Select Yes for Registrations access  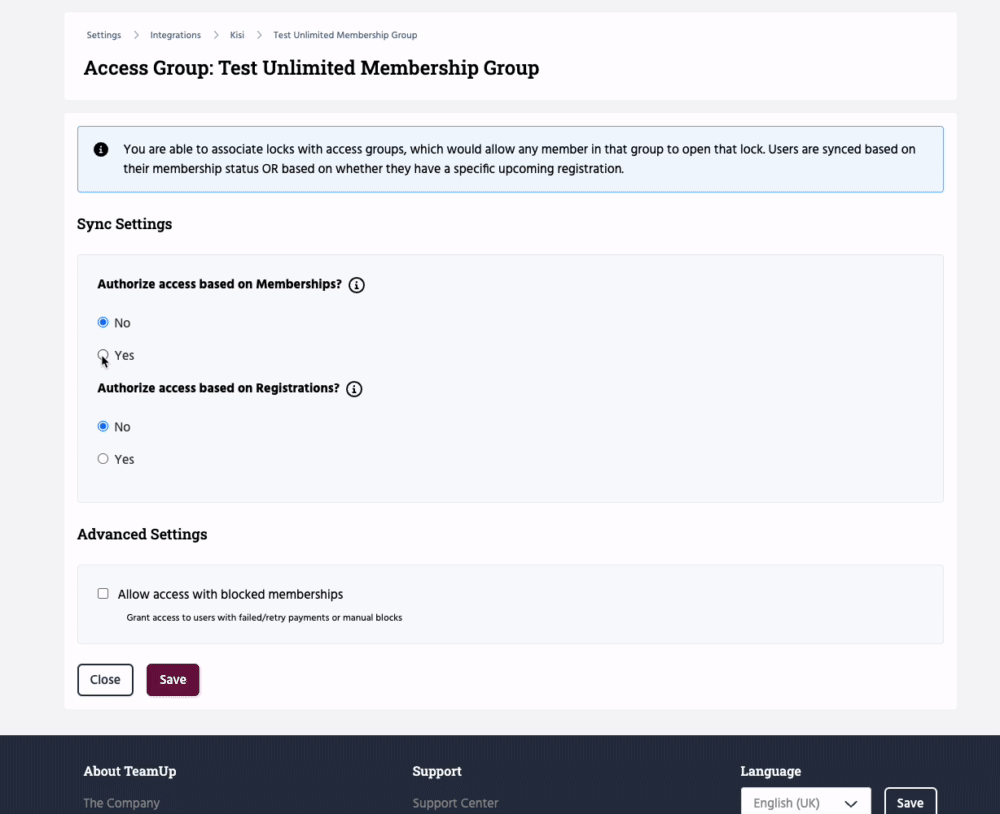click(103, 459)
